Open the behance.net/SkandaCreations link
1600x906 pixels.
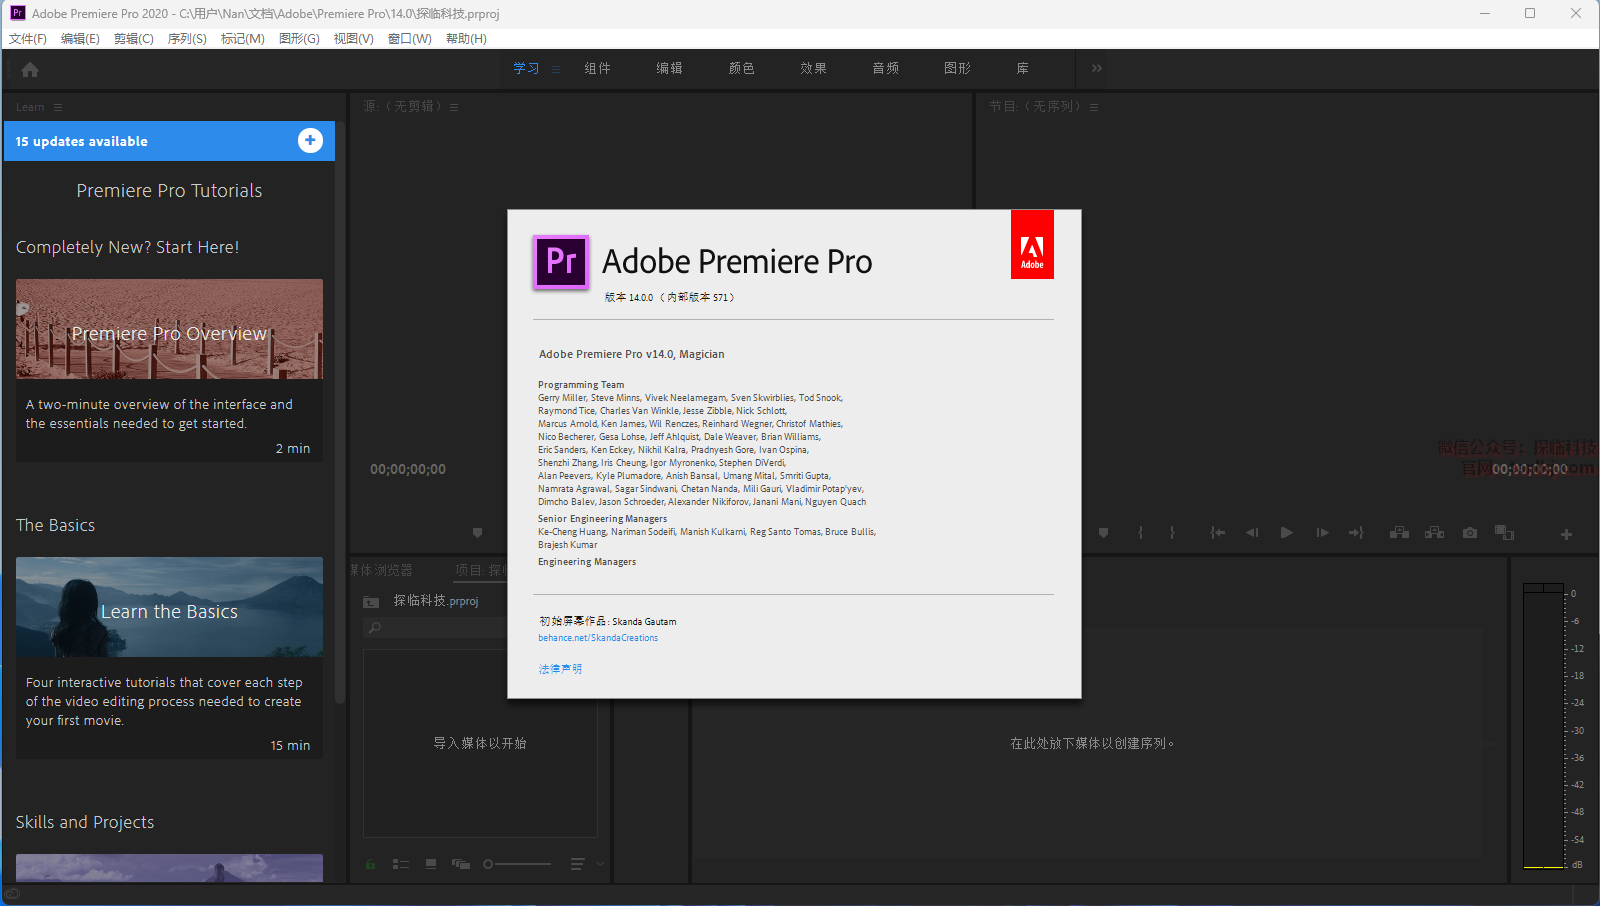pos(598,638)
